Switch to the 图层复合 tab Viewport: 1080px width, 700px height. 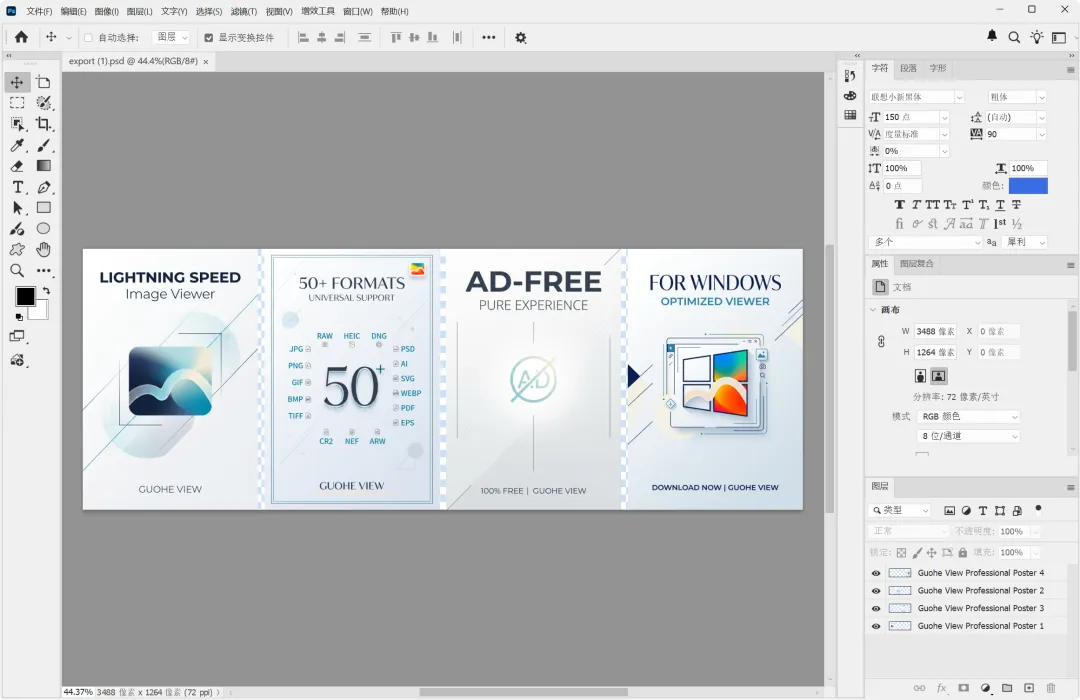click(916, 264)
